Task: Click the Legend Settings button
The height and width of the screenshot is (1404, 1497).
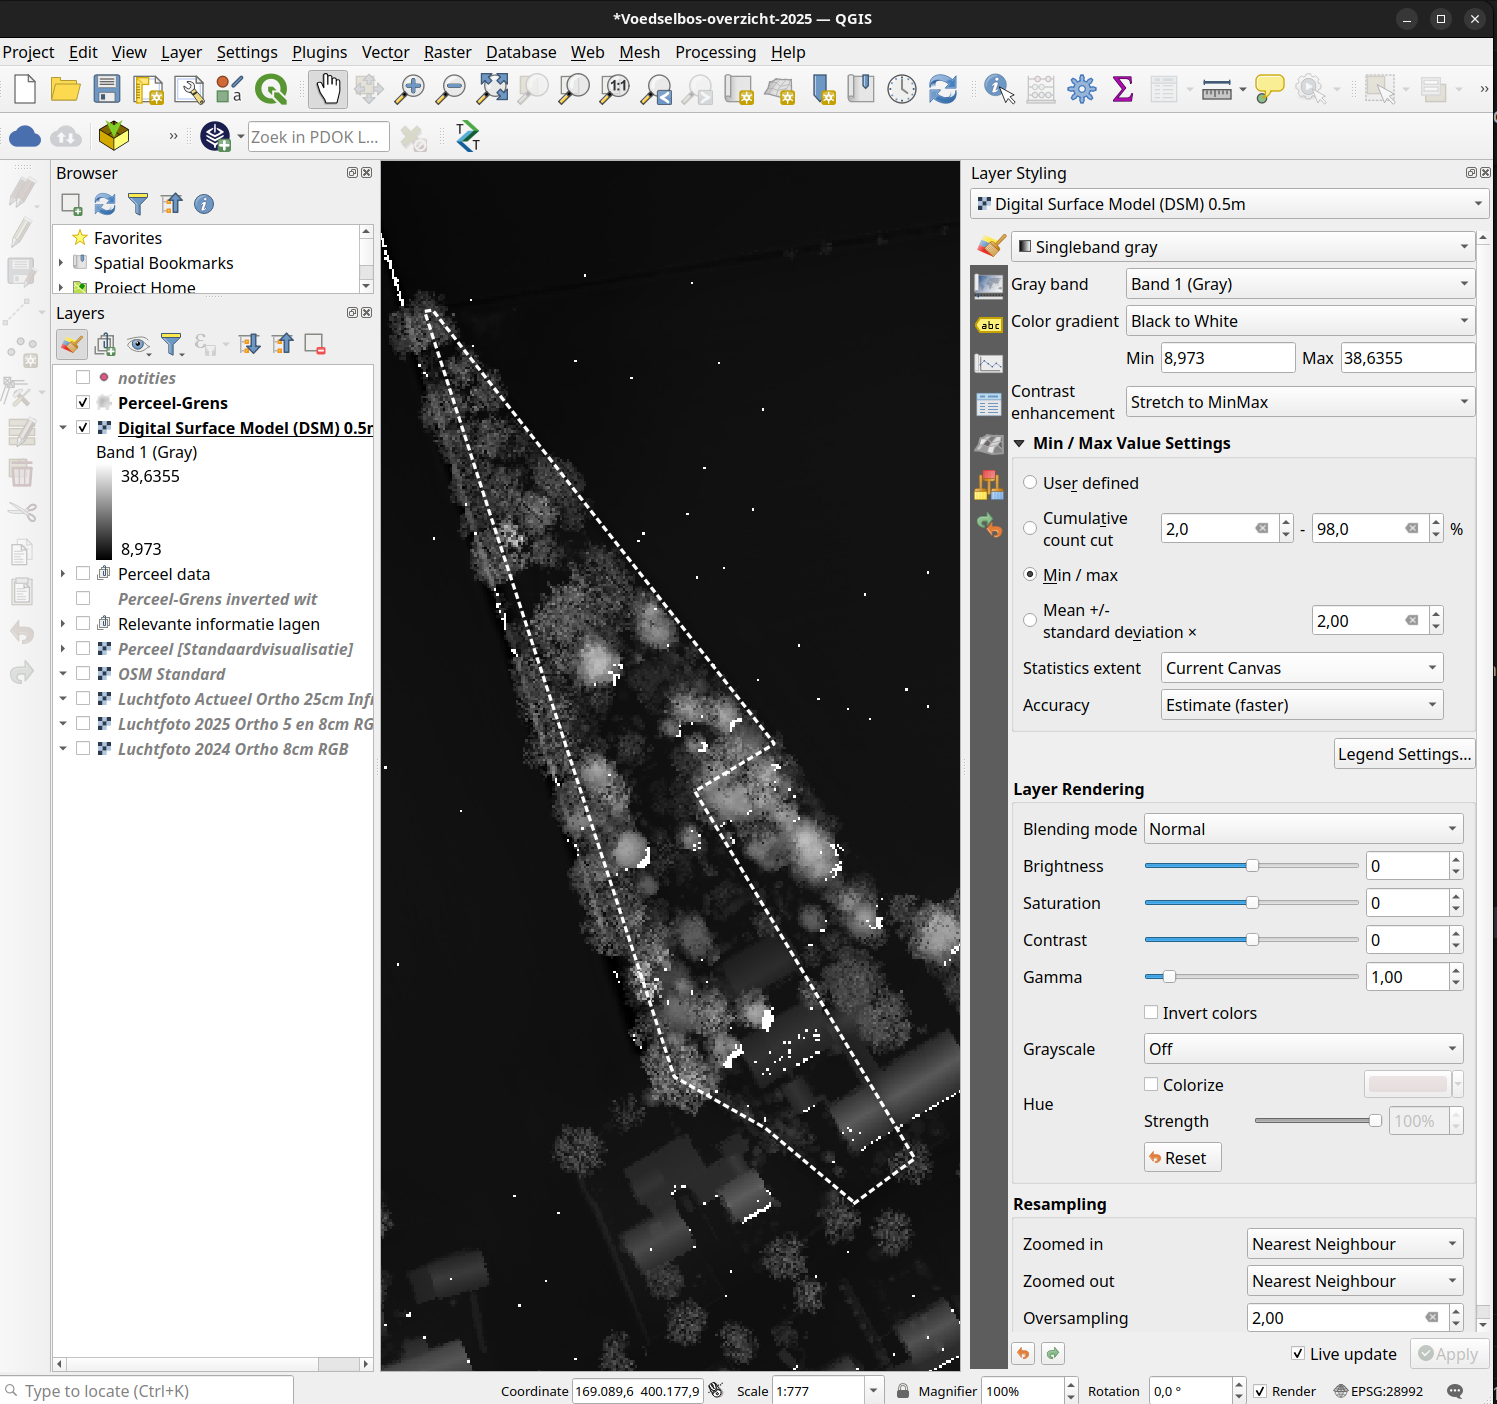Action: point(1404,754)
